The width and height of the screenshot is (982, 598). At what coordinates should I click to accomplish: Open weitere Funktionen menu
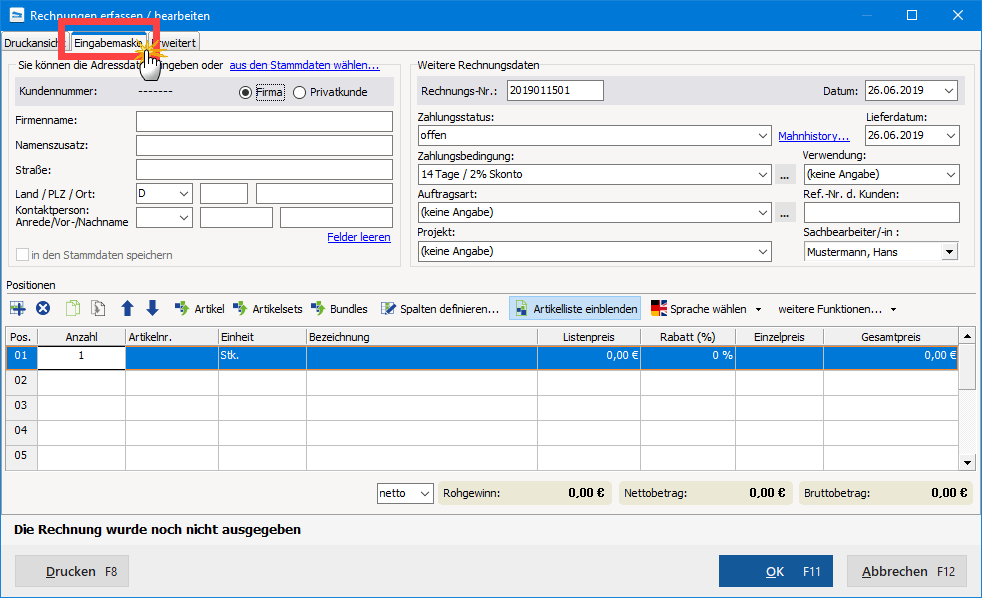(837, 309)
